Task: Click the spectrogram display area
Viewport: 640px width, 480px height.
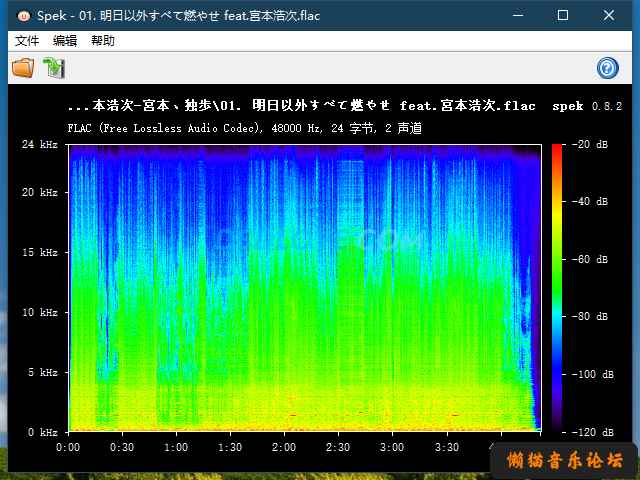Action: click(x=305, y=288)
